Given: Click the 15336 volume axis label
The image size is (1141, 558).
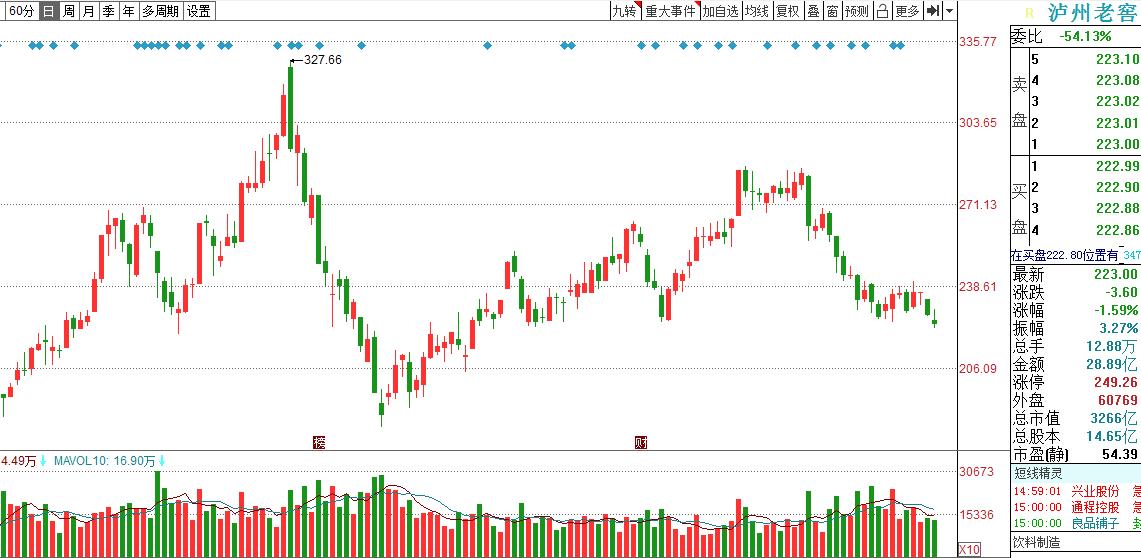Looking at the screenshot, I should coord(978,514).
